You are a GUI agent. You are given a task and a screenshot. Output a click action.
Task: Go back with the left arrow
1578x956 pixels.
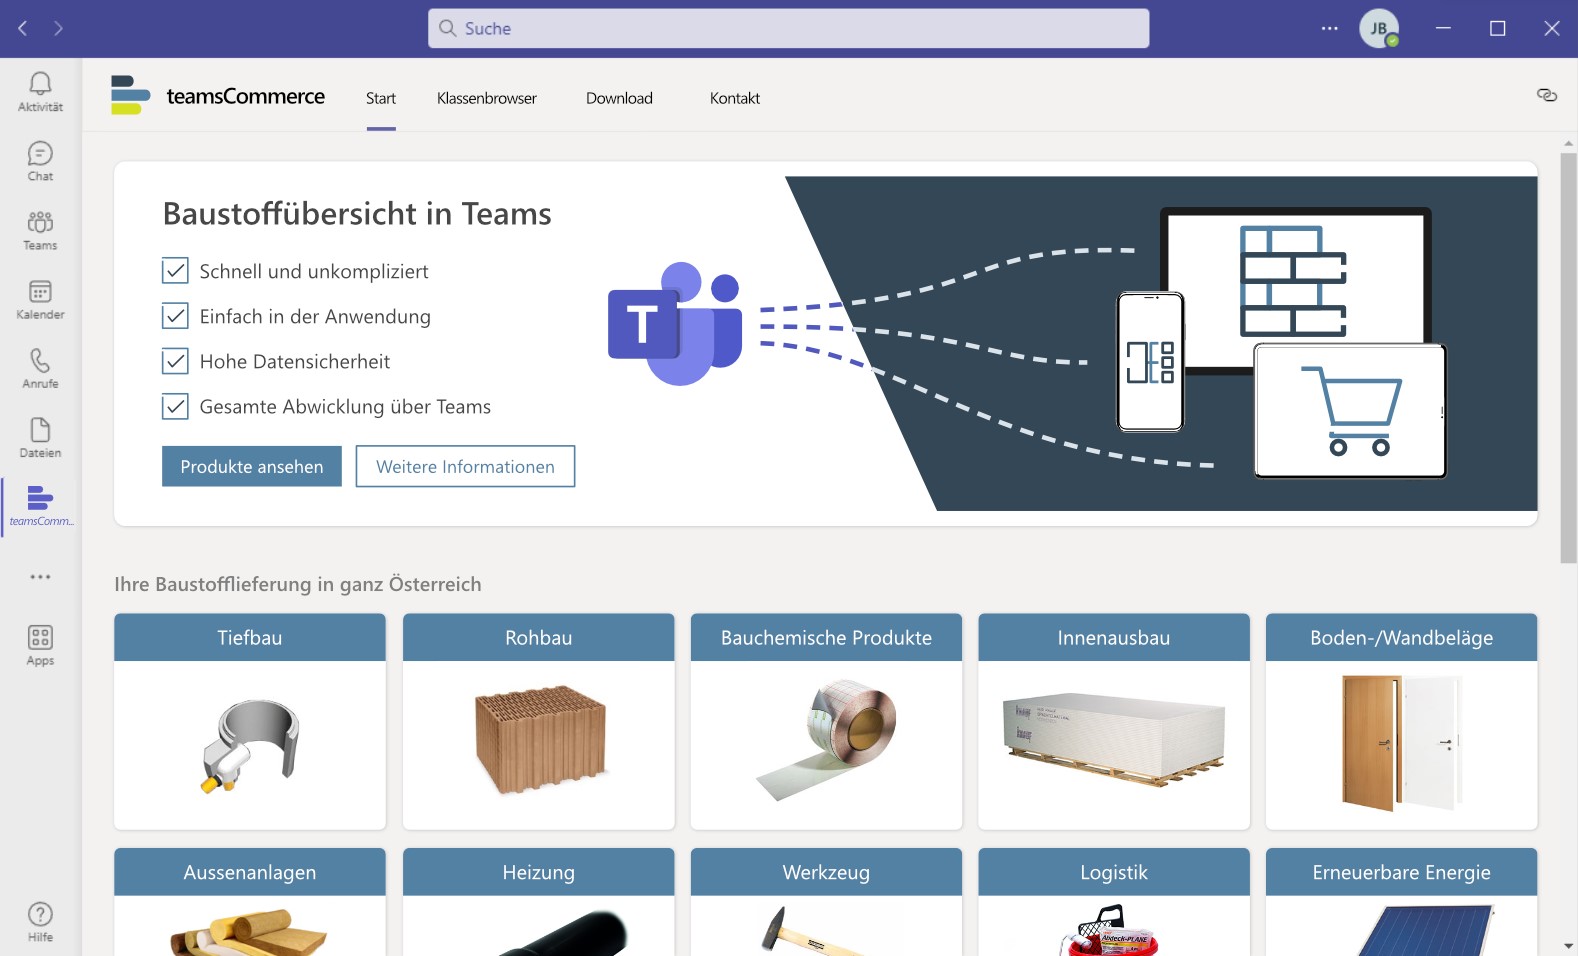[x=23, y=28]
